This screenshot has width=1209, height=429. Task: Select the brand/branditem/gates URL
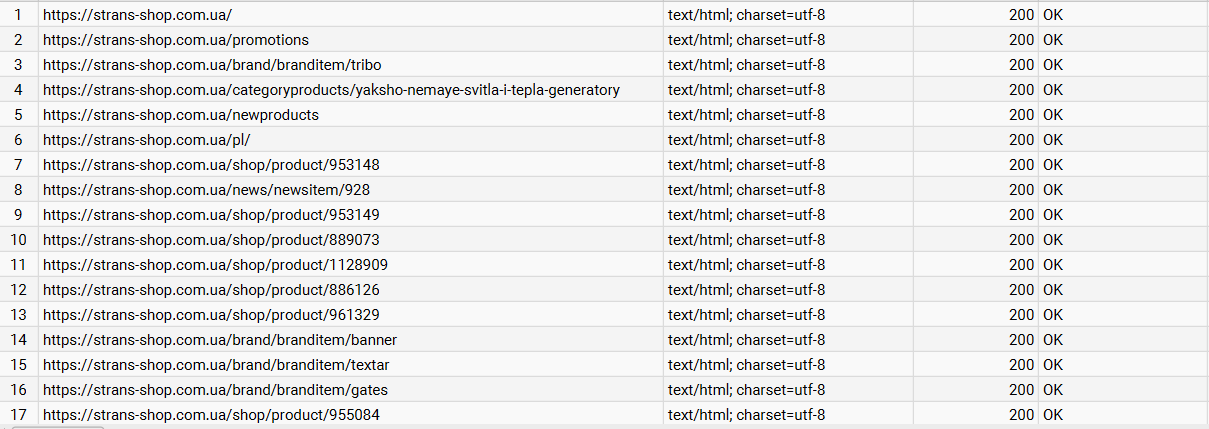click(215, 390)
